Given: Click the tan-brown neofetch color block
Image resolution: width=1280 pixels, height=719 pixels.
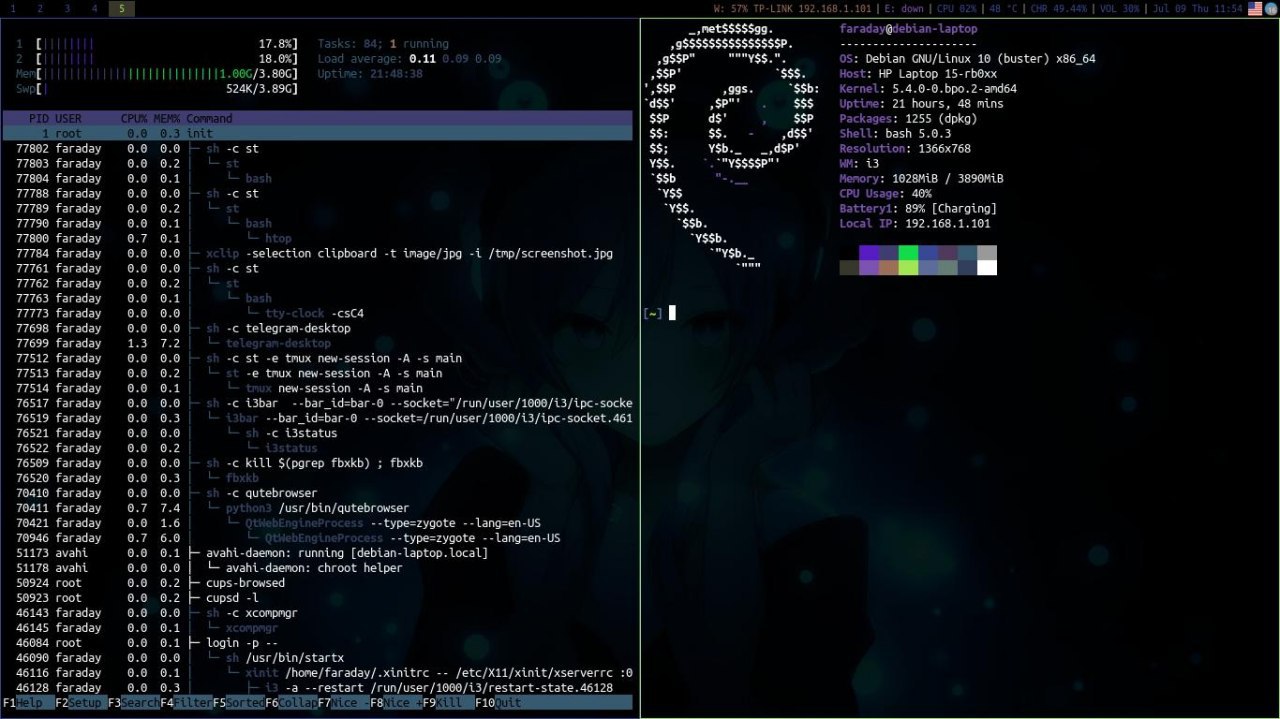Looking at the screenshot, I should tap(888, 267).
